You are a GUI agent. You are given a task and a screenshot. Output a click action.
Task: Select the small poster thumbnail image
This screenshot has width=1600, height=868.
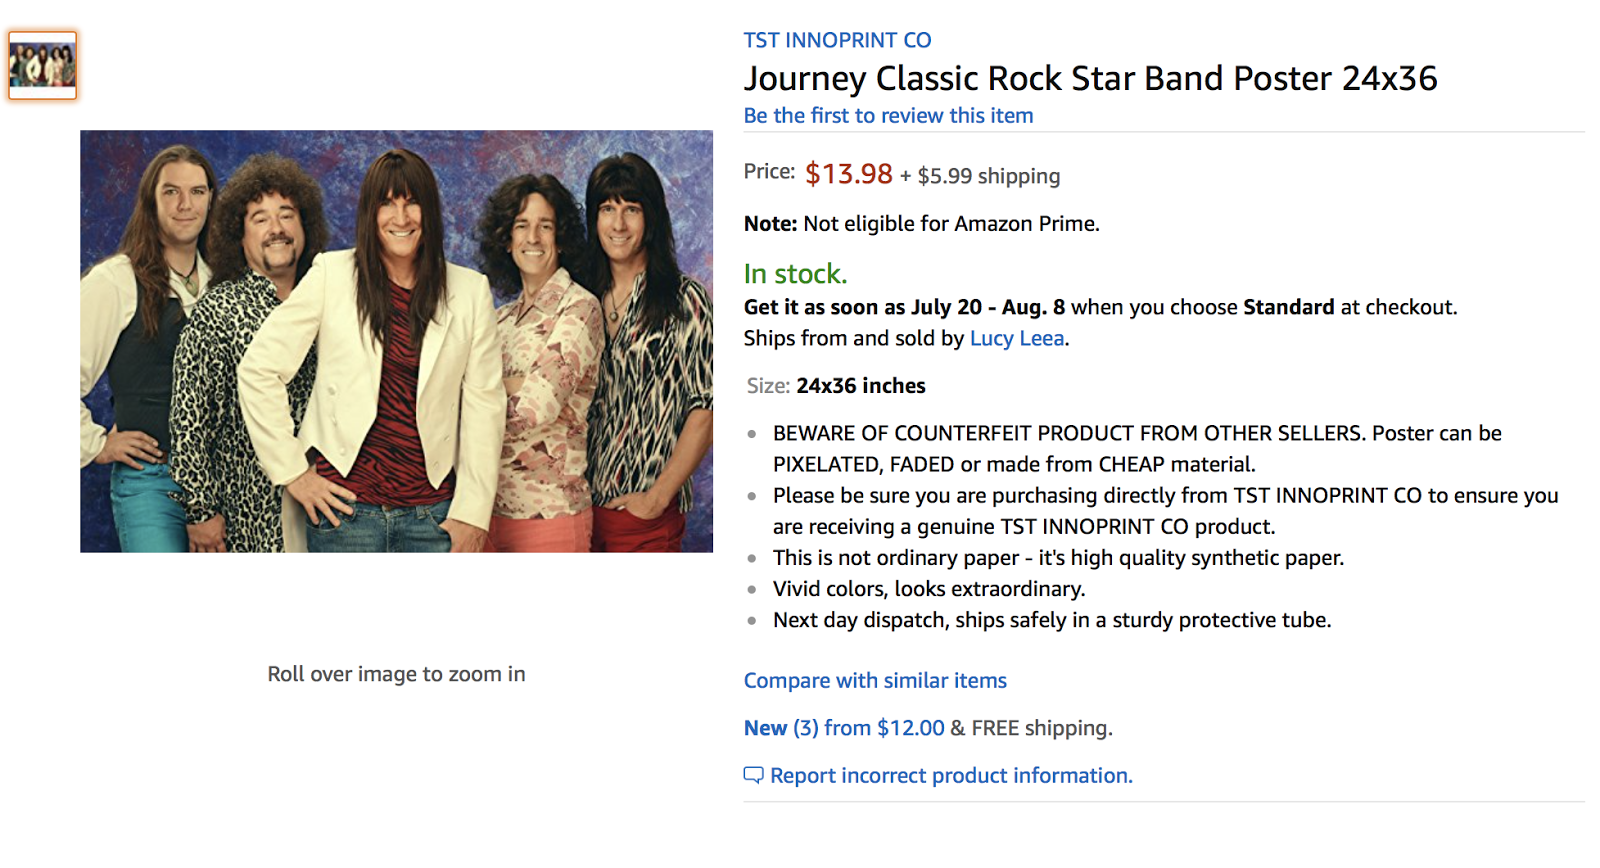coord(43,64)
